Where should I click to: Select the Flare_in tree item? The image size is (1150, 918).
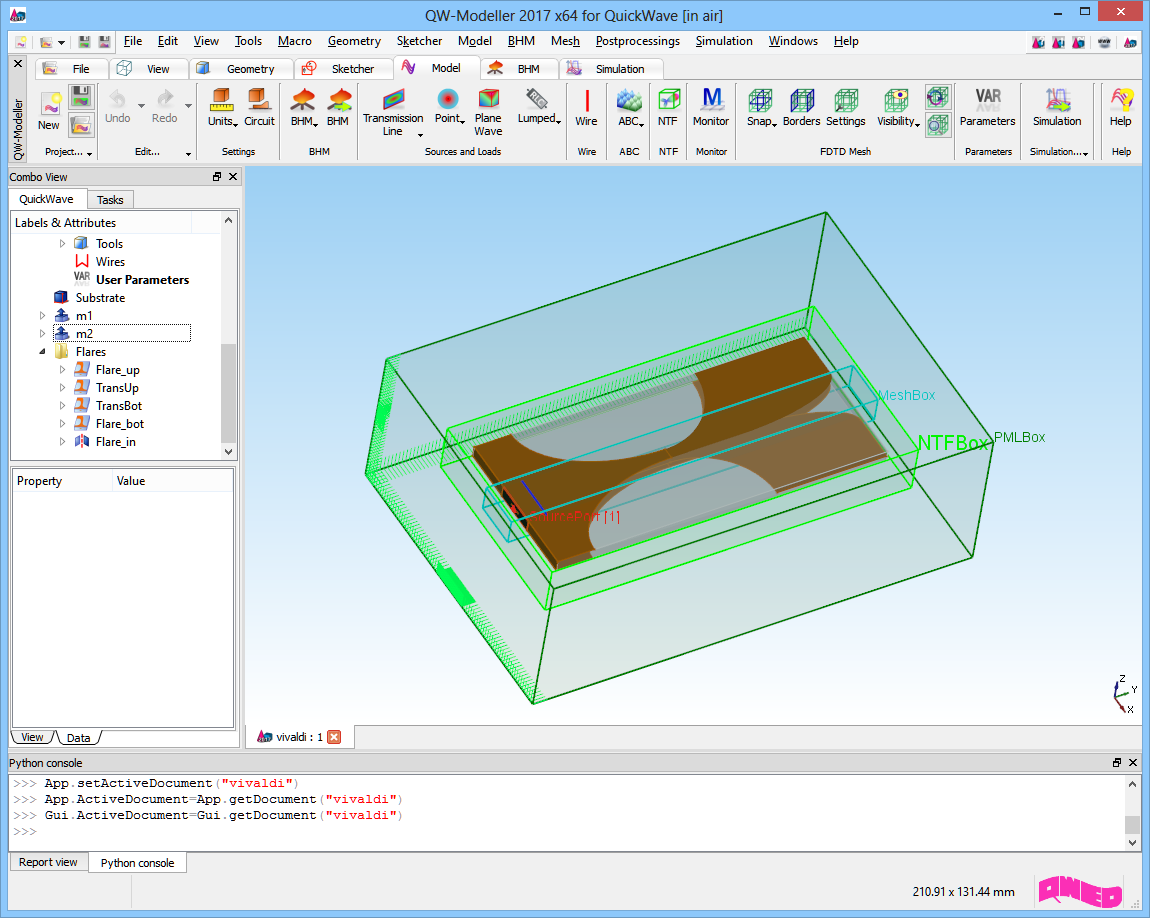(115, 441)
